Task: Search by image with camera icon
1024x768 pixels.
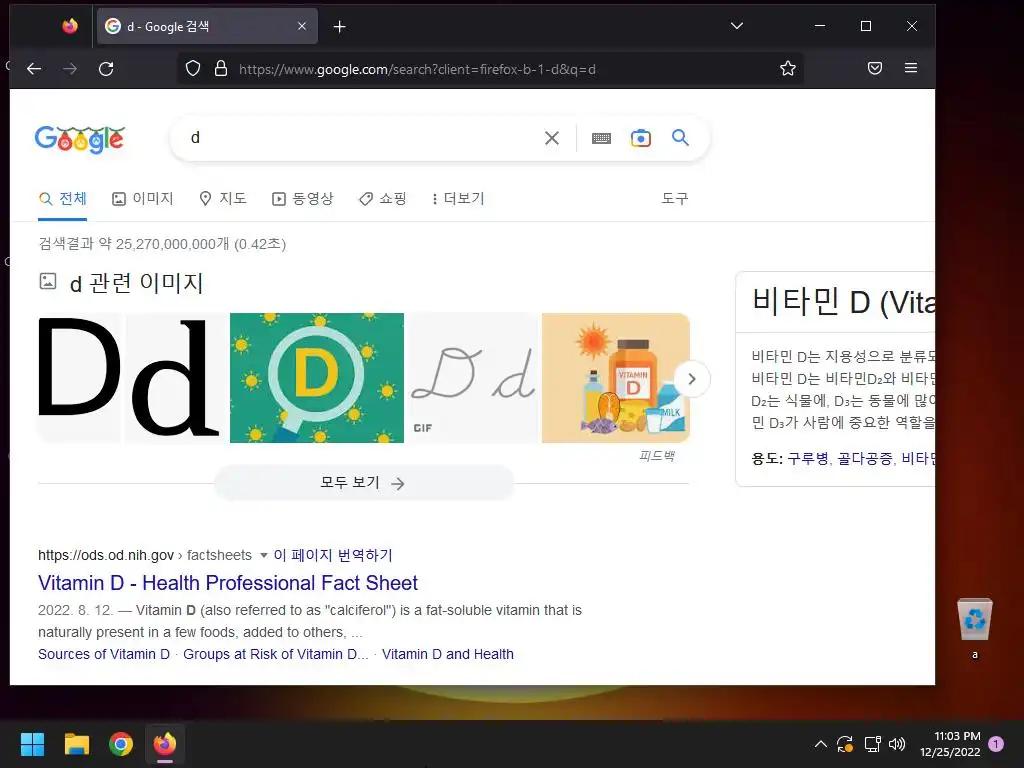Action: [x=641, y=138]
